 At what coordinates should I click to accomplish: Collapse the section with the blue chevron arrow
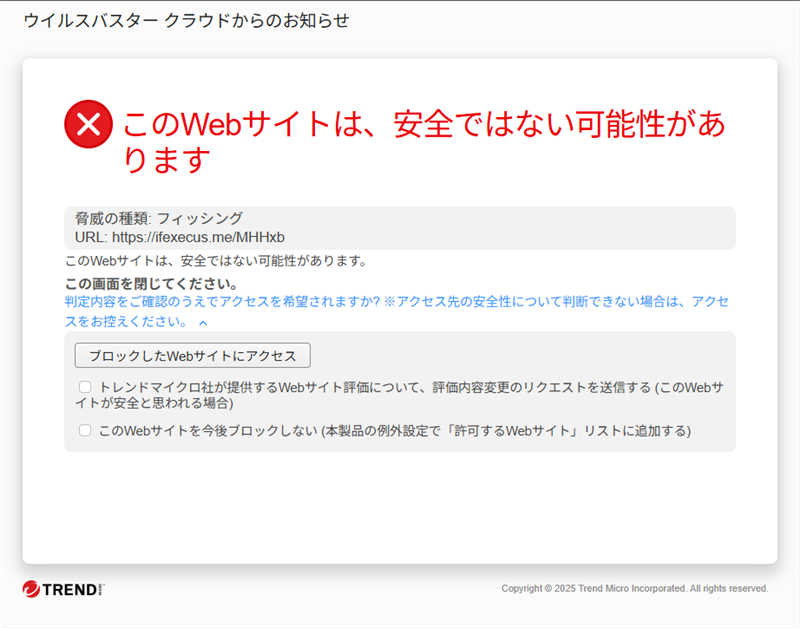(x=203, y=323)
